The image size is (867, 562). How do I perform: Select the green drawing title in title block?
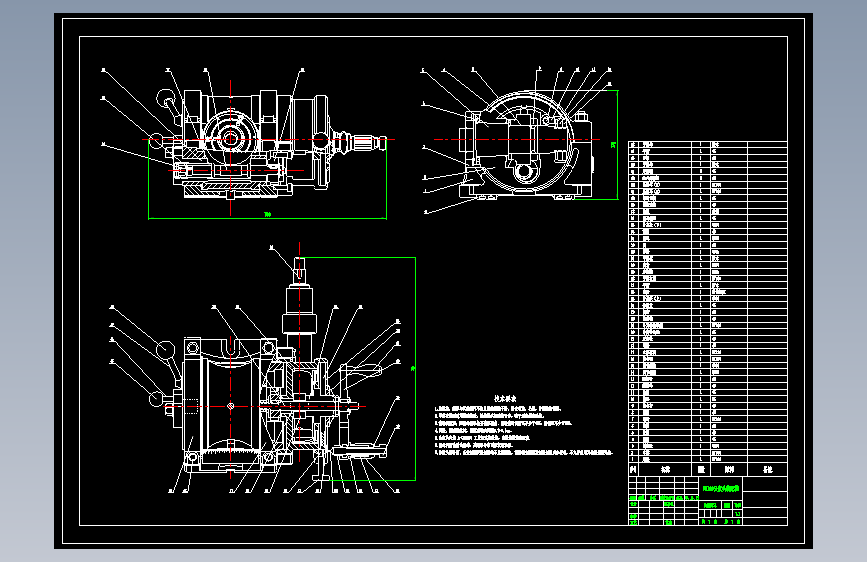720,488
